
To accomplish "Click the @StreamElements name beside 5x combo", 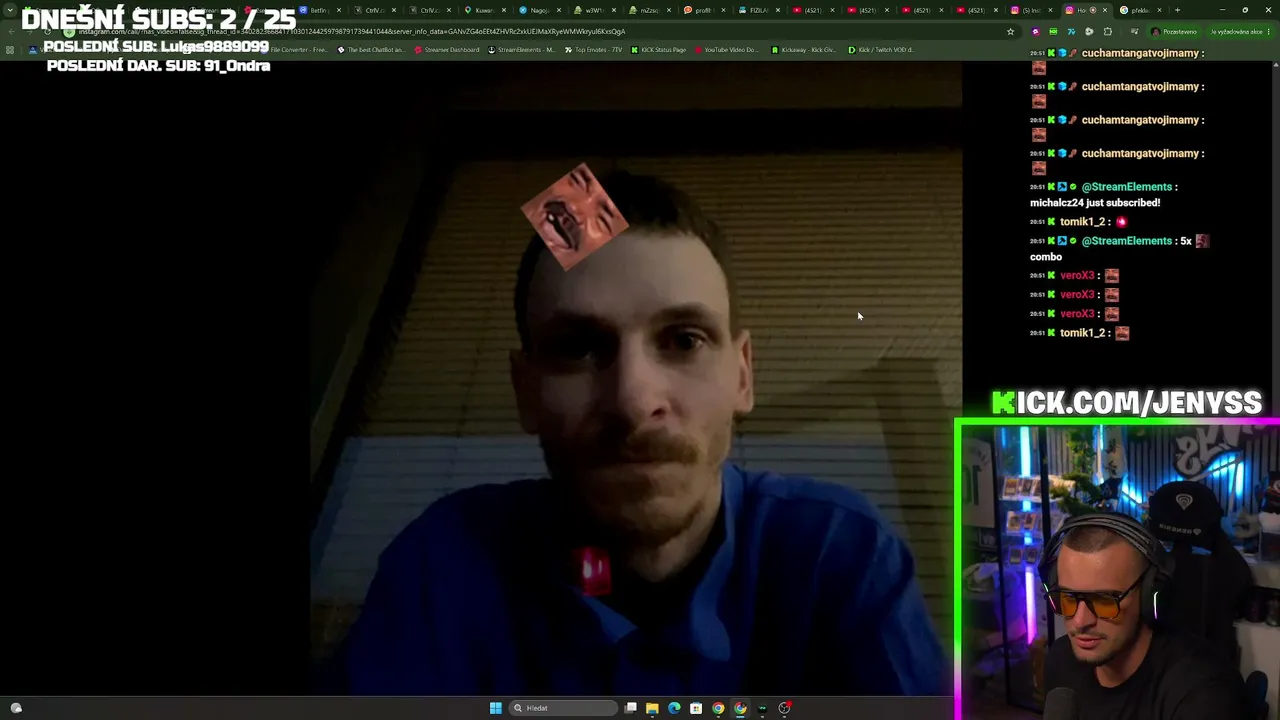I will point(1127,241).
